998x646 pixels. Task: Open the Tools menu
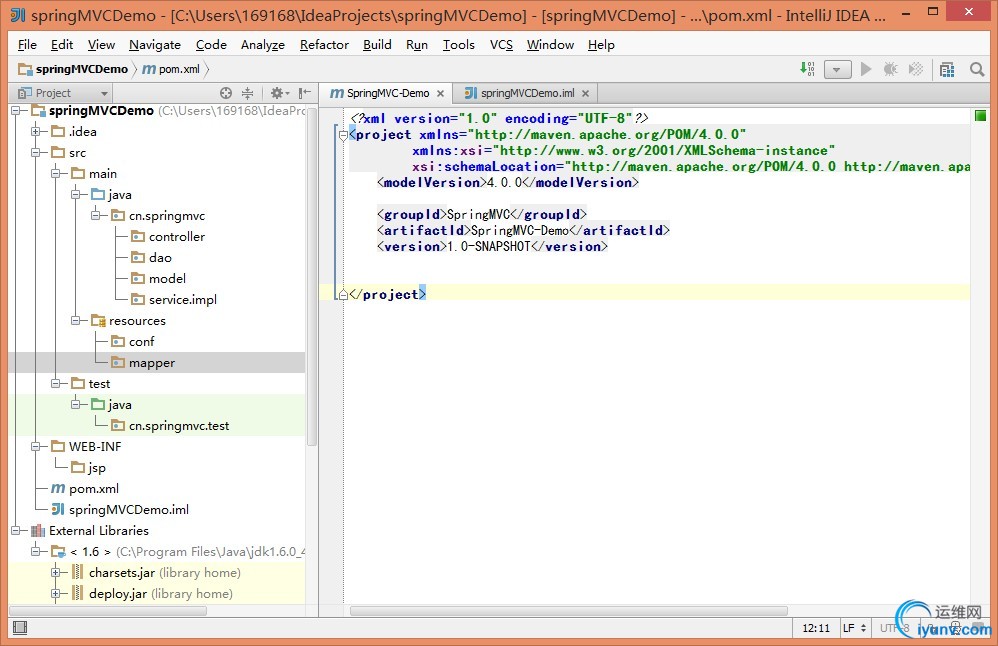[458, 45]
